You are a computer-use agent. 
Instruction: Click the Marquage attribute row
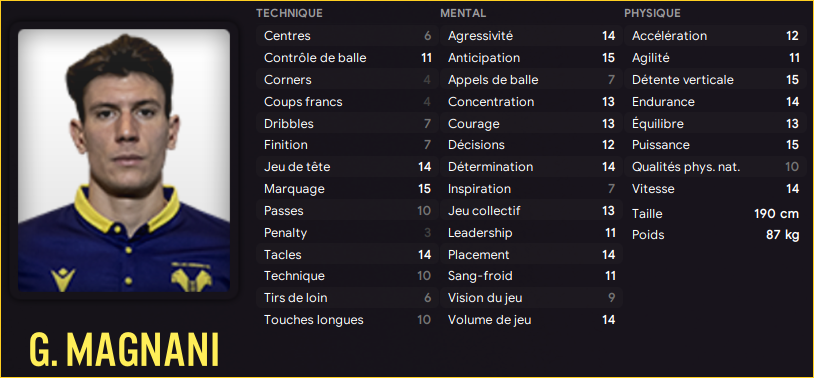click(347, 189)
